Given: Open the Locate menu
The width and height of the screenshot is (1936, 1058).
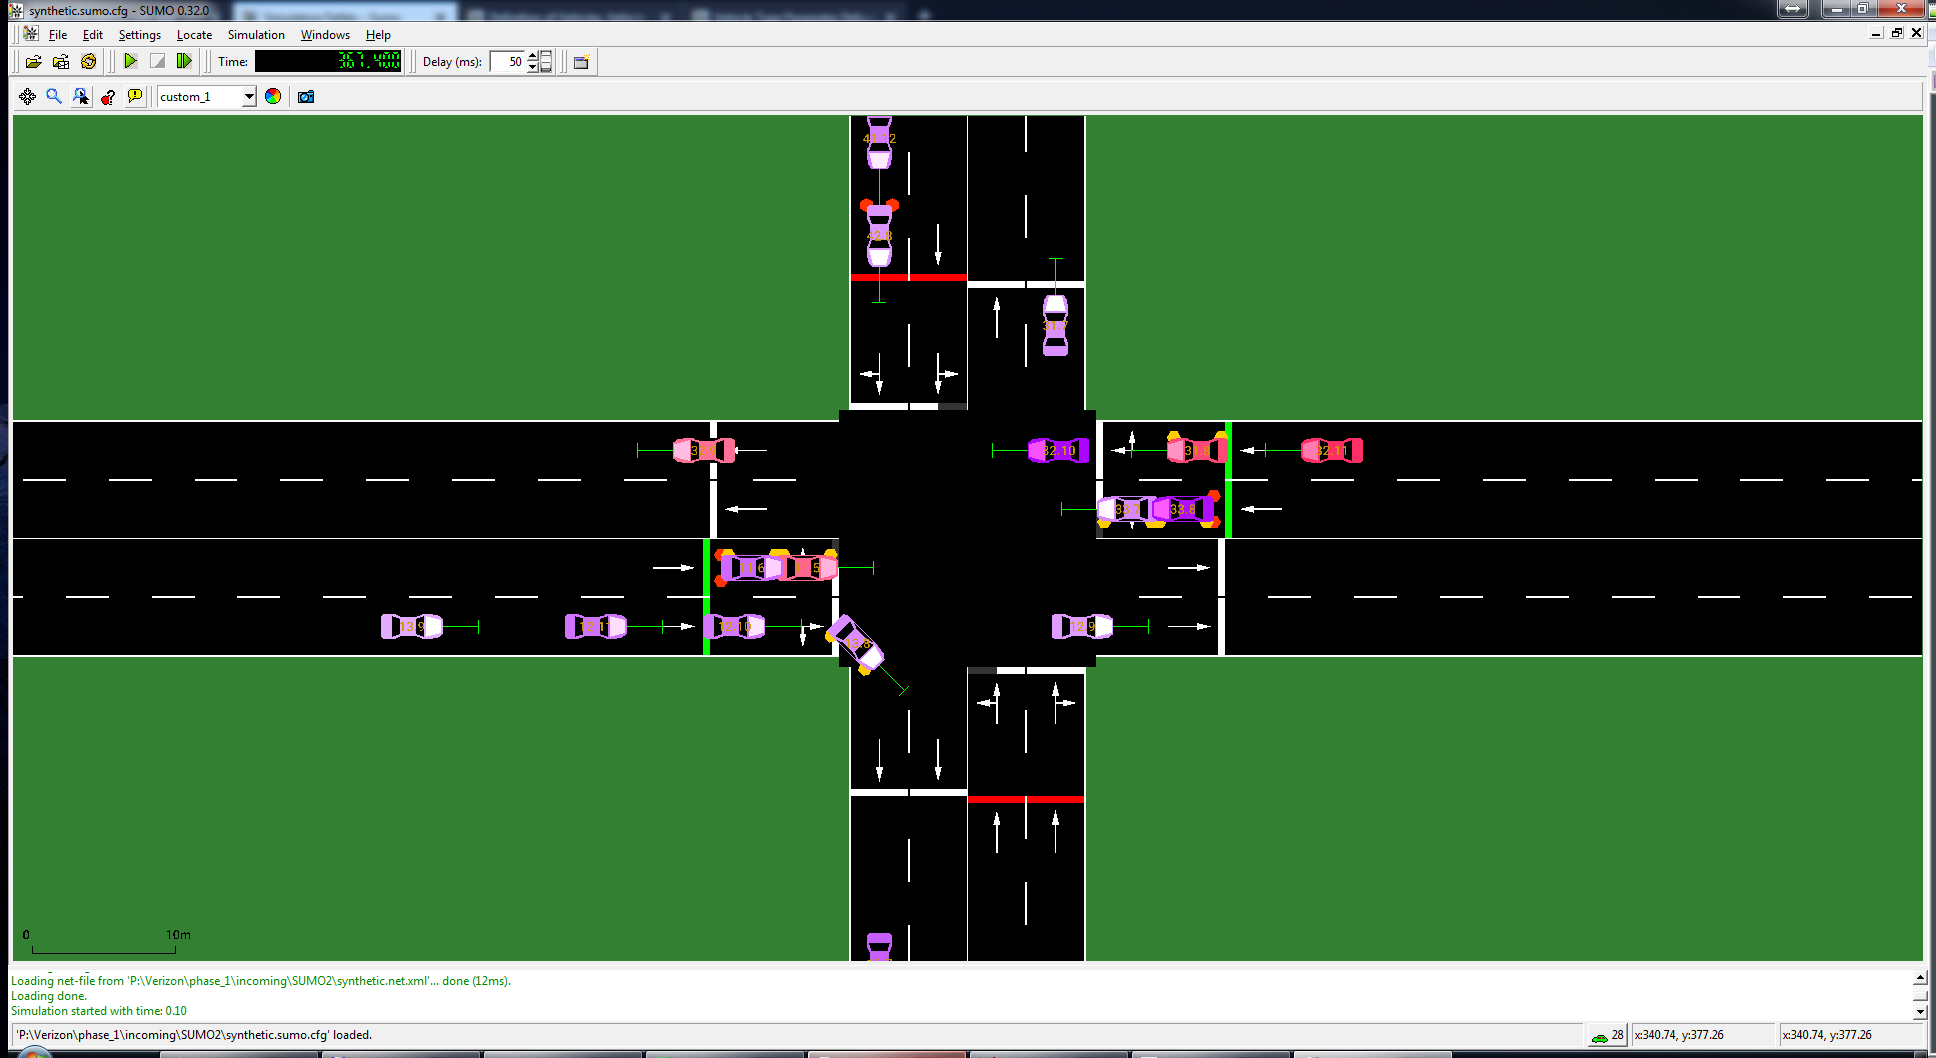Looking at the screenshot, I should [193, 34].
